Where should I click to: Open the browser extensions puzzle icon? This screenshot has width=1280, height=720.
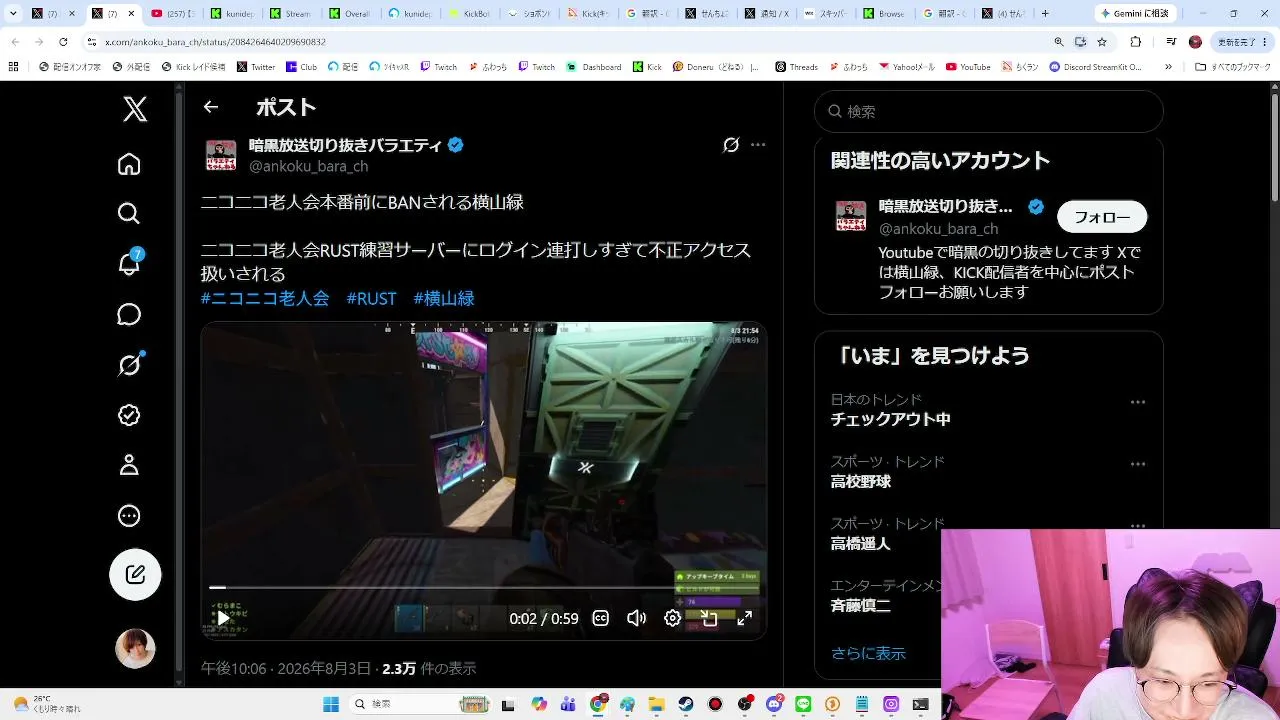[1135, 42]
